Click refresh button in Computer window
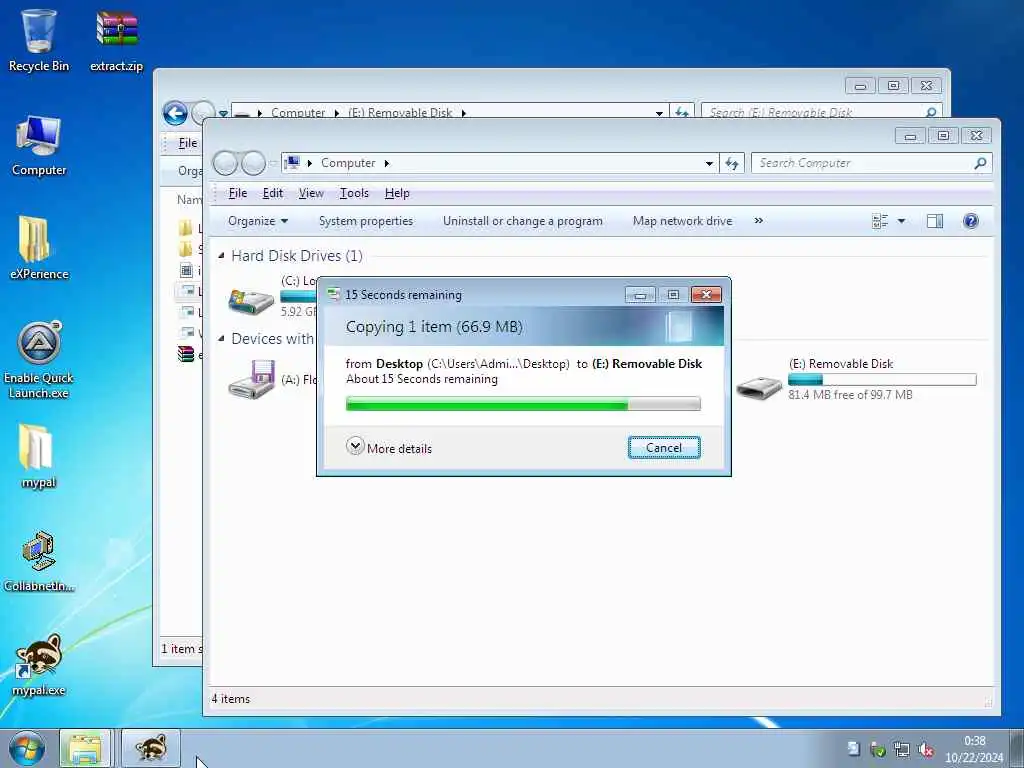1024x768 pixels. coord(732,163)
